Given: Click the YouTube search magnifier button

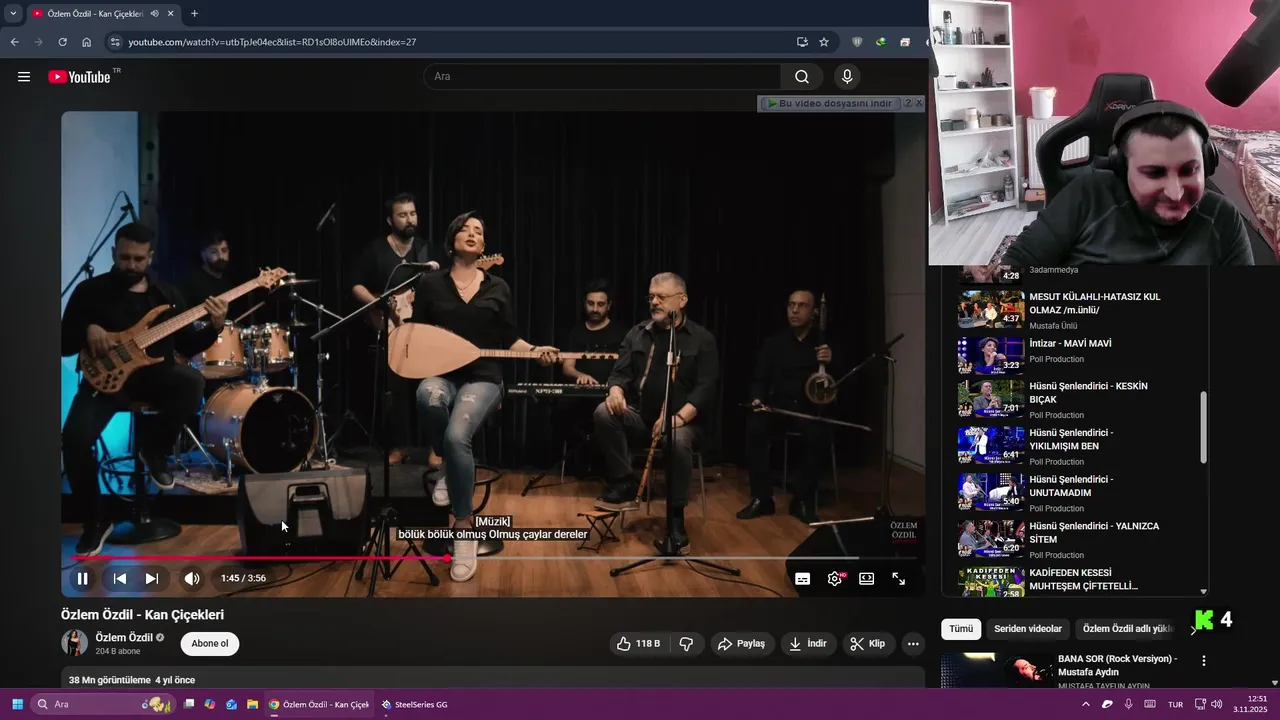Looking at the screenshot, I should tap(802, 76).
